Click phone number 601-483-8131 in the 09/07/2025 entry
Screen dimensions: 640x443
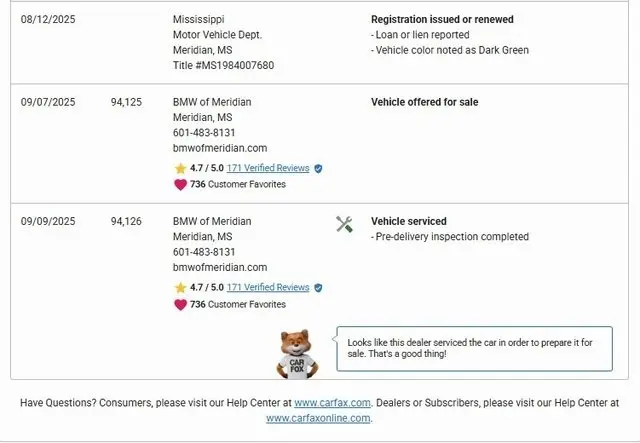pyautogui.click(x=204, y=132)
